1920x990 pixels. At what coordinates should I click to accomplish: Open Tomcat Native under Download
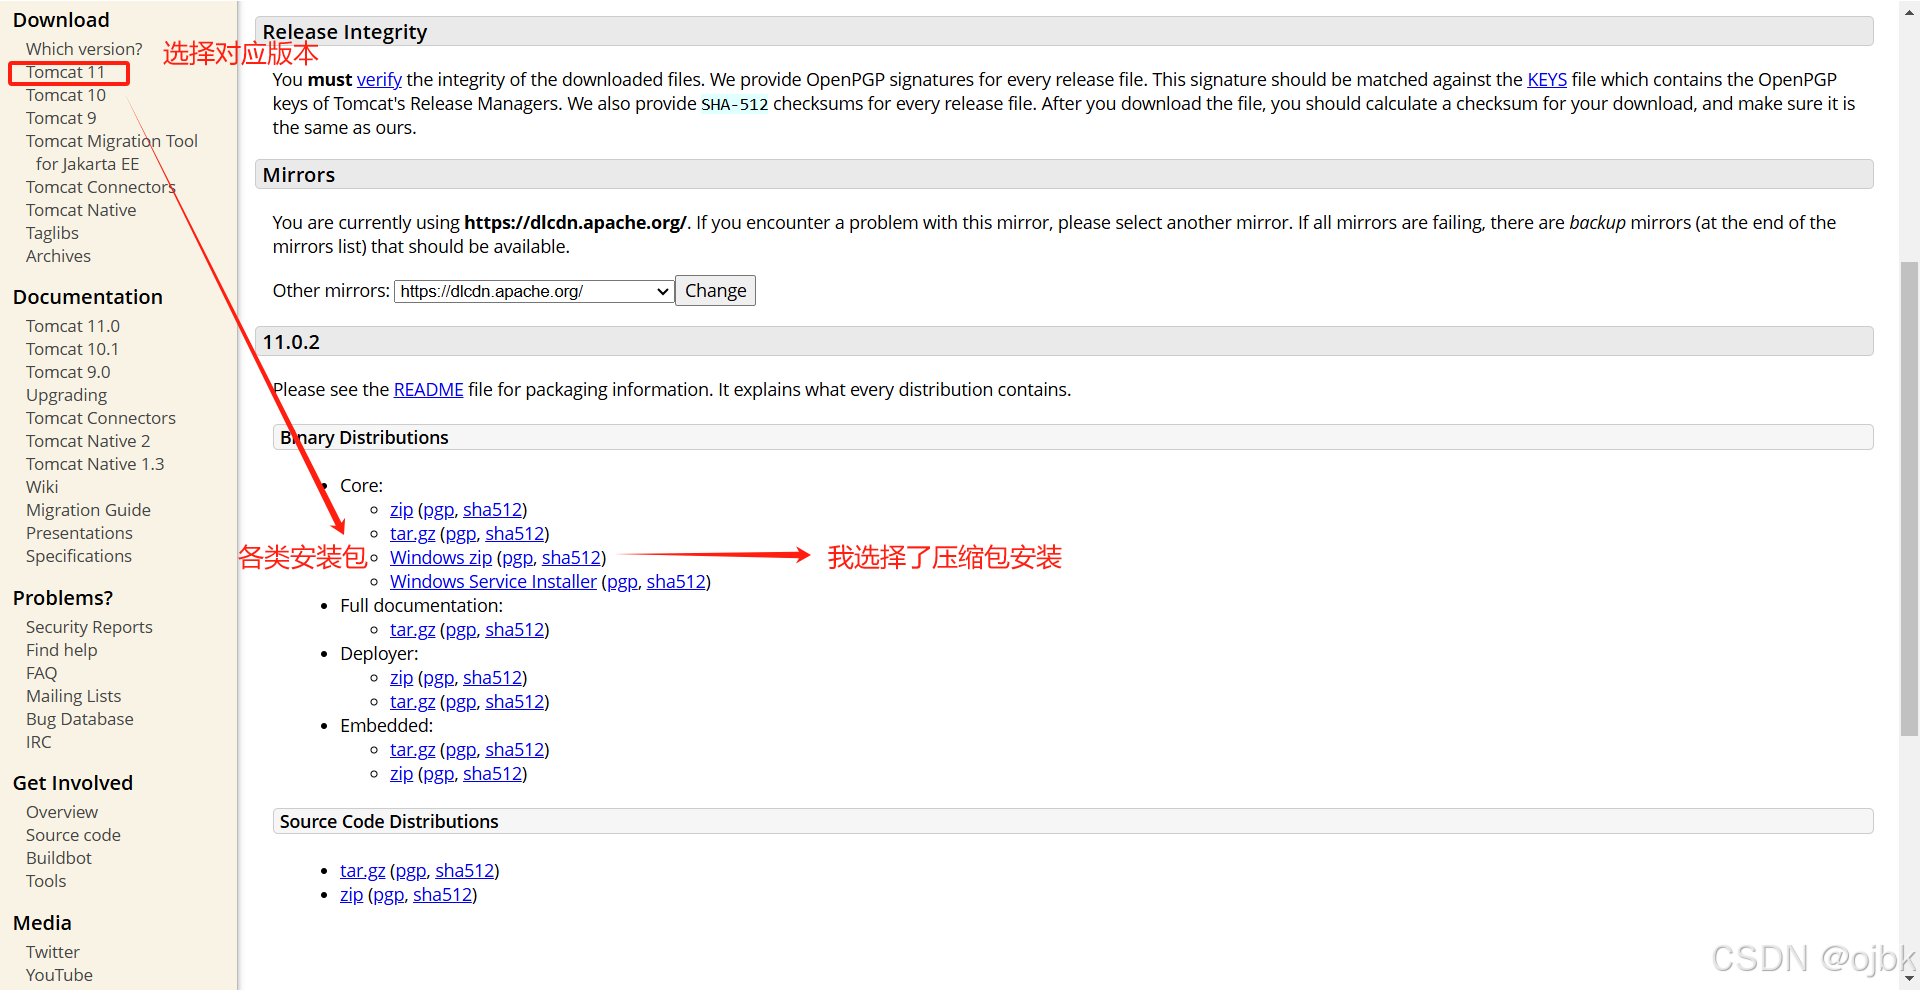81,210
